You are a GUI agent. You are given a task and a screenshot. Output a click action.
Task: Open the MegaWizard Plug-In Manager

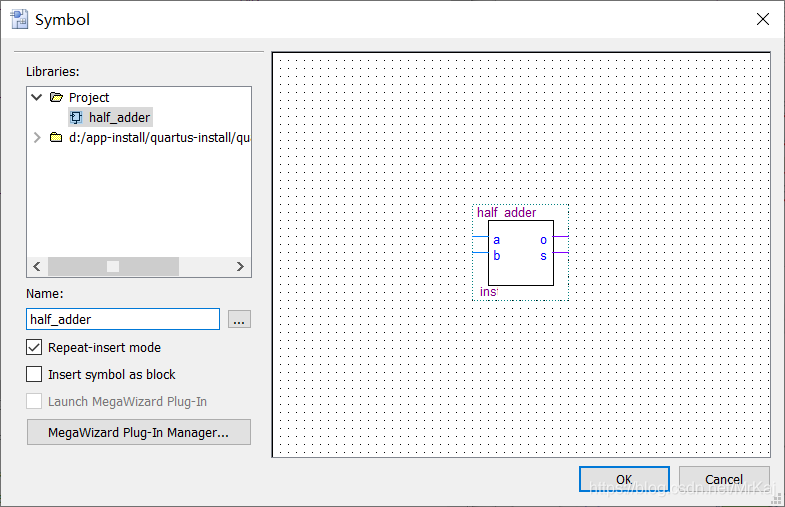pos(139,432)
